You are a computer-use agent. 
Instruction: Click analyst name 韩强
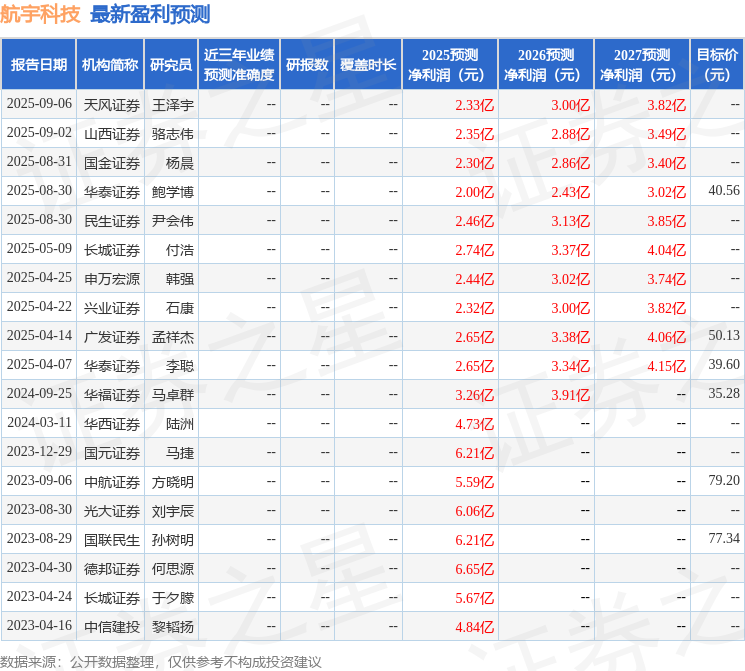click(180, 279)
